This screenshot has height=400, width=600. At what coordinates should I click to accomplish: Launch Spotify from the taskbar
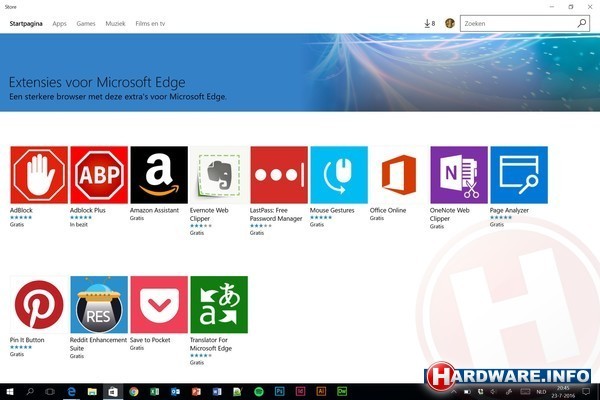pyautogui.click(x=259, y=392)
